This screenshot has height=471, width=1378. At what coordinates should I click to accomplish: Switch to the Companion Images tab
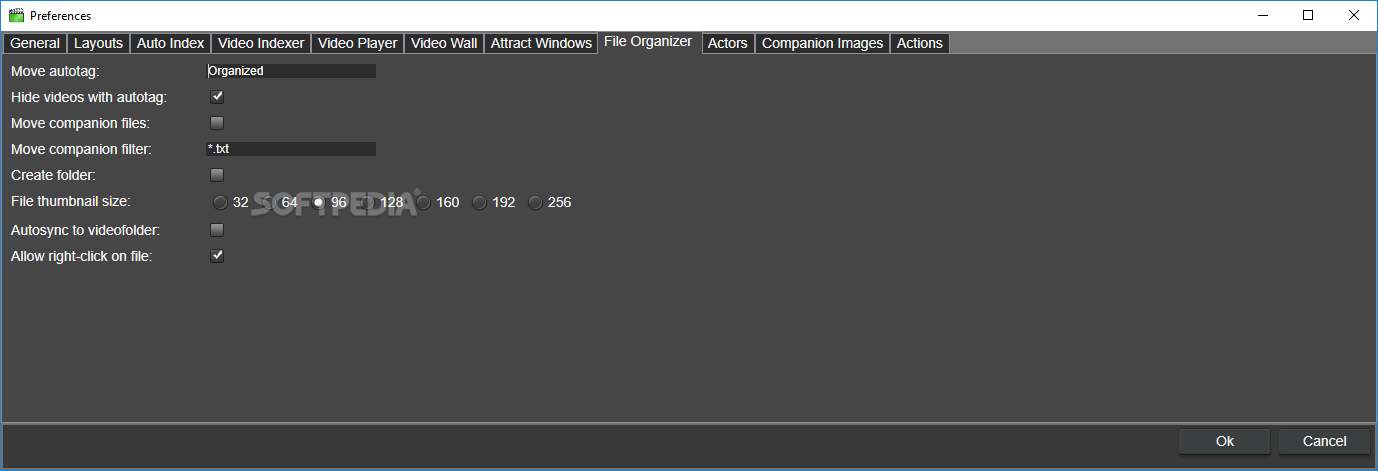point(822,43)
